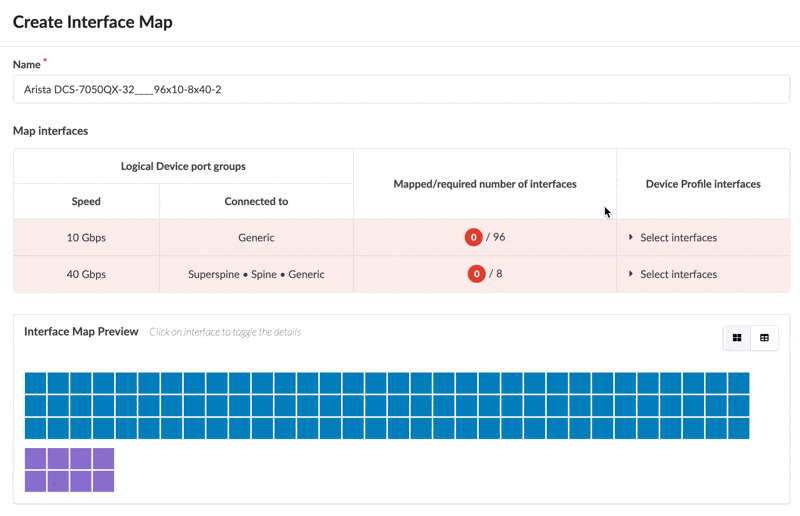The height and width of the screenshot is (516, 800).
Task: Switch preview to grid view icon
Action: click(x=737, y=338)
